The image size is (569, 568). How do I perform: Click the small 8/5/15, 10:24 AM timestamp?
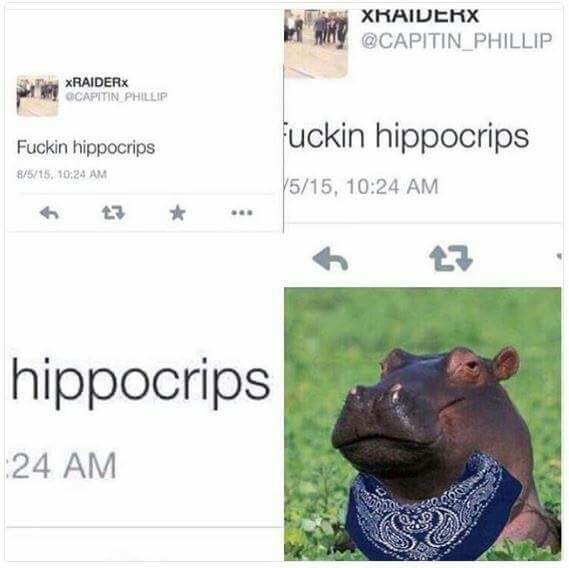click(62, 174)
